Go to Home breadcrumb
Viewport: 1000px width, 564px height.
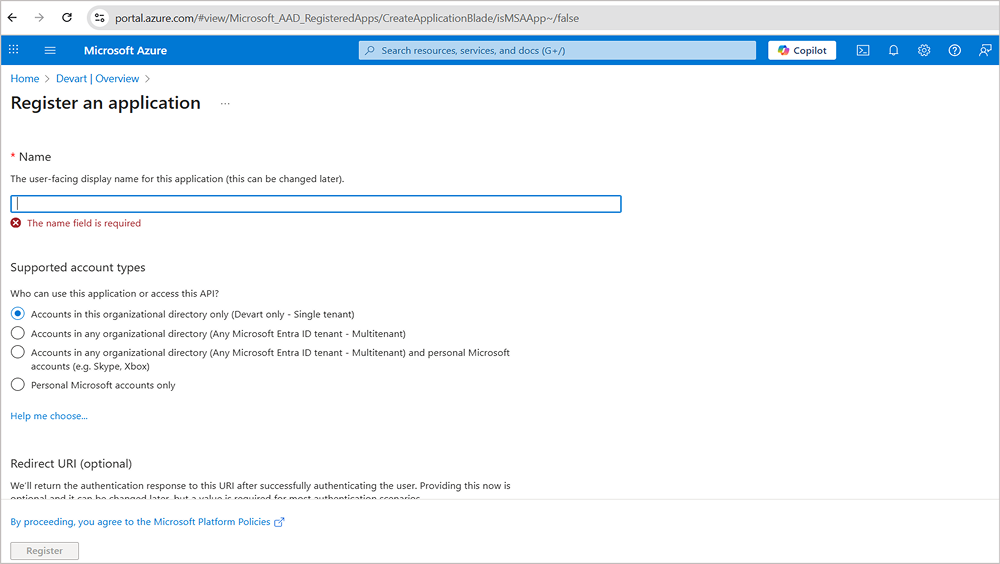pos(25,78)
